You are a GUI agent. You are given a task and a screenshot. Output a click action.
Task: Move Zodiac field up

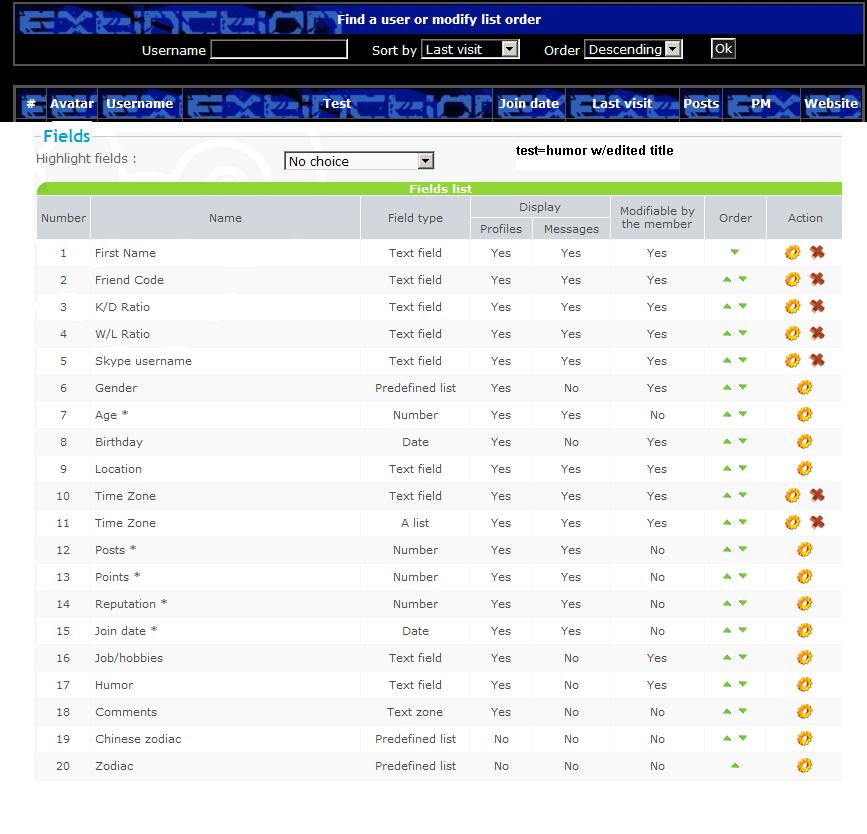point(735,766)
